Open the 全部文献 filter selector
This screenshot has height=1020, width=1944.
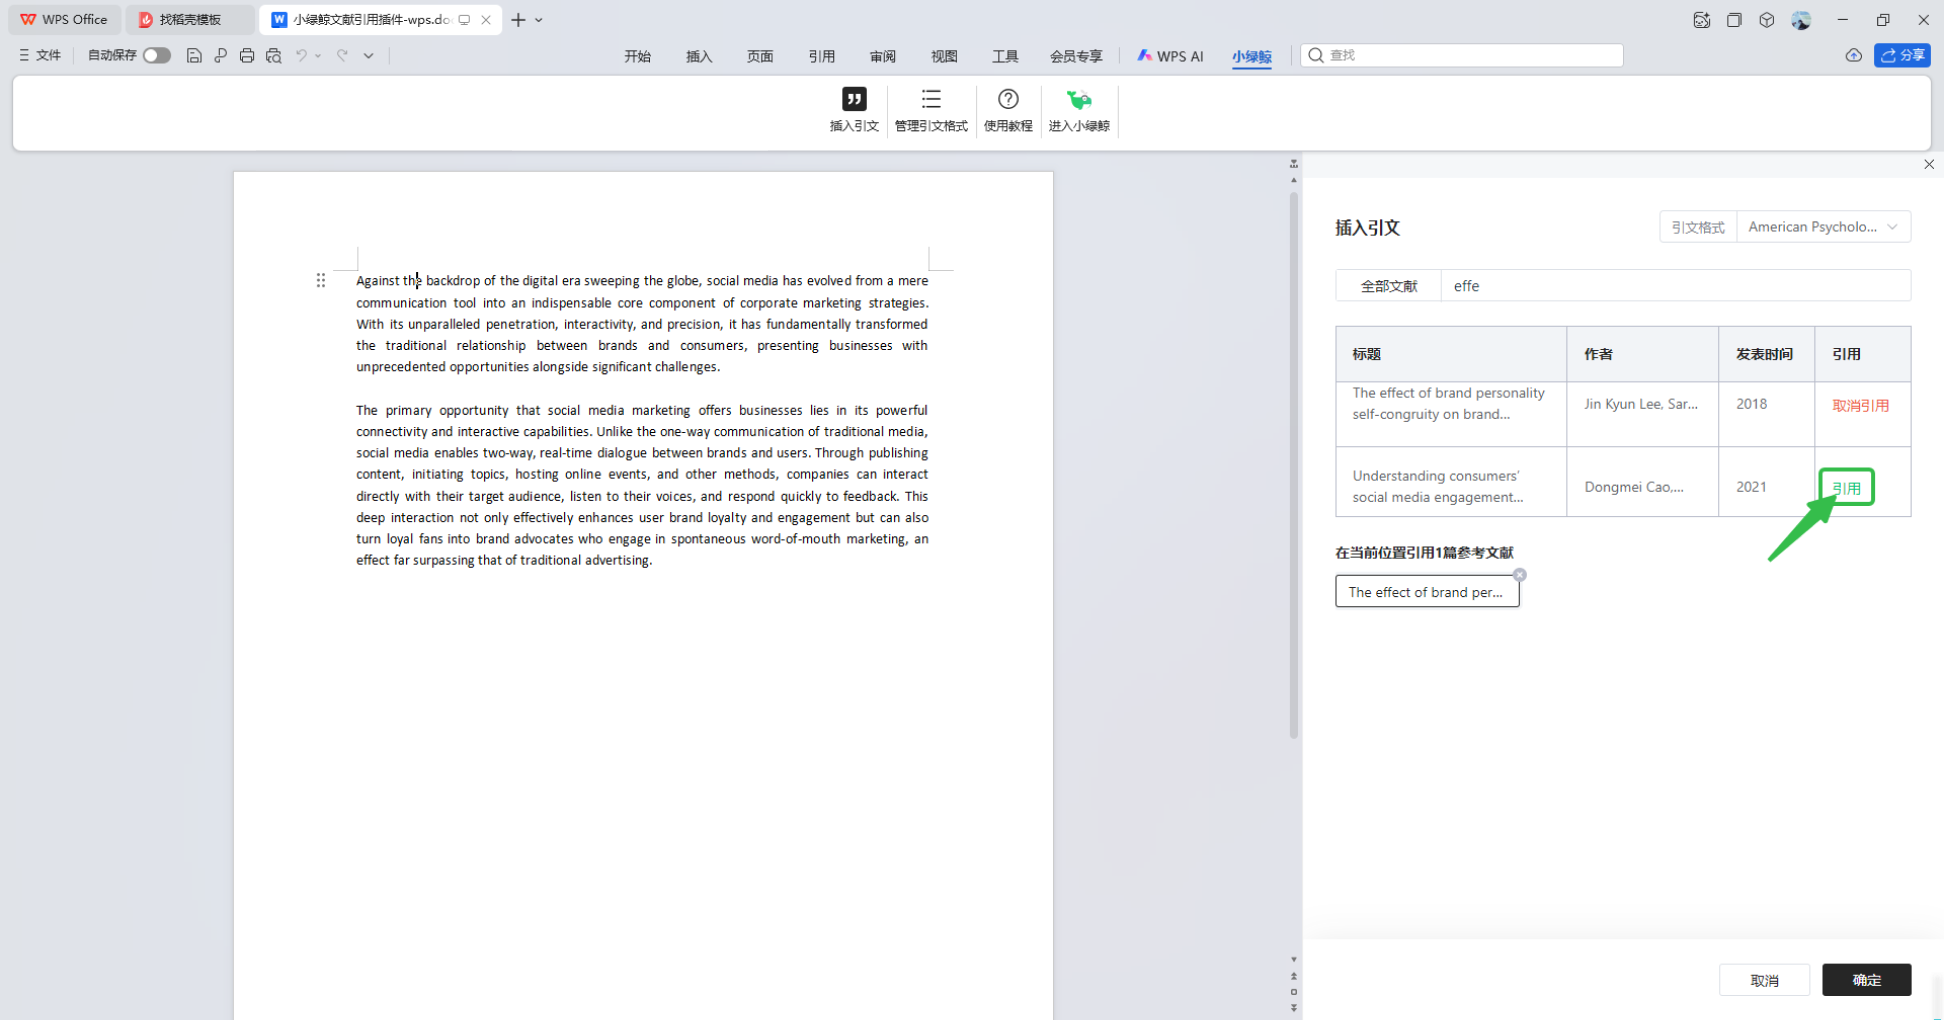click(x=1388, y=286)
